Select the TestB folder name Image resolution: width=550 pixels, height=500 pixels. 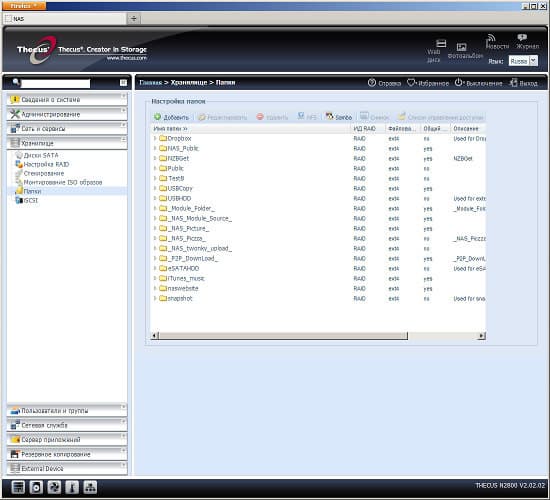[x=176, y=178]
